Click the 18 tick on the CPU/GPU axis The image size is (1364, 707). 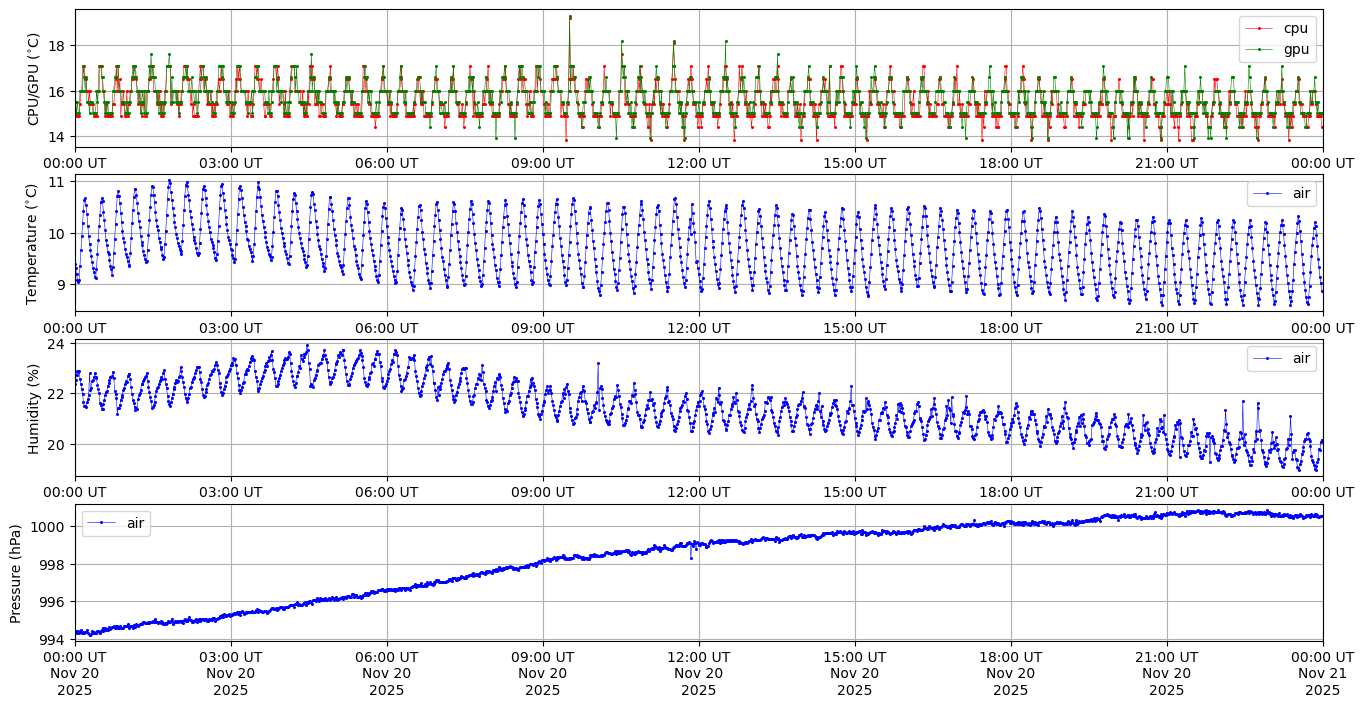[x=55, y=46]
